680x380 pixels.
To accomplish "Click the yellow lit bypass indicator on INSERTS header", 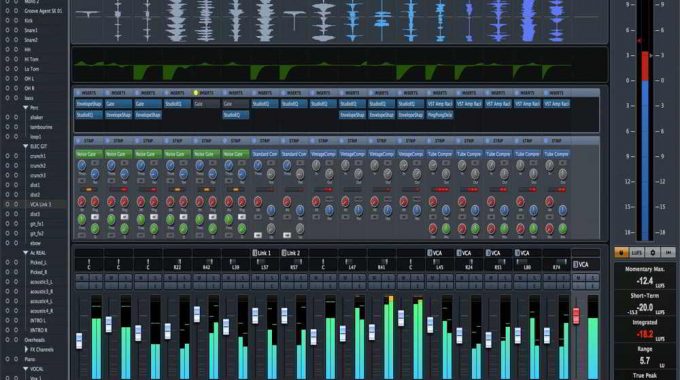I will click(196, 93).
